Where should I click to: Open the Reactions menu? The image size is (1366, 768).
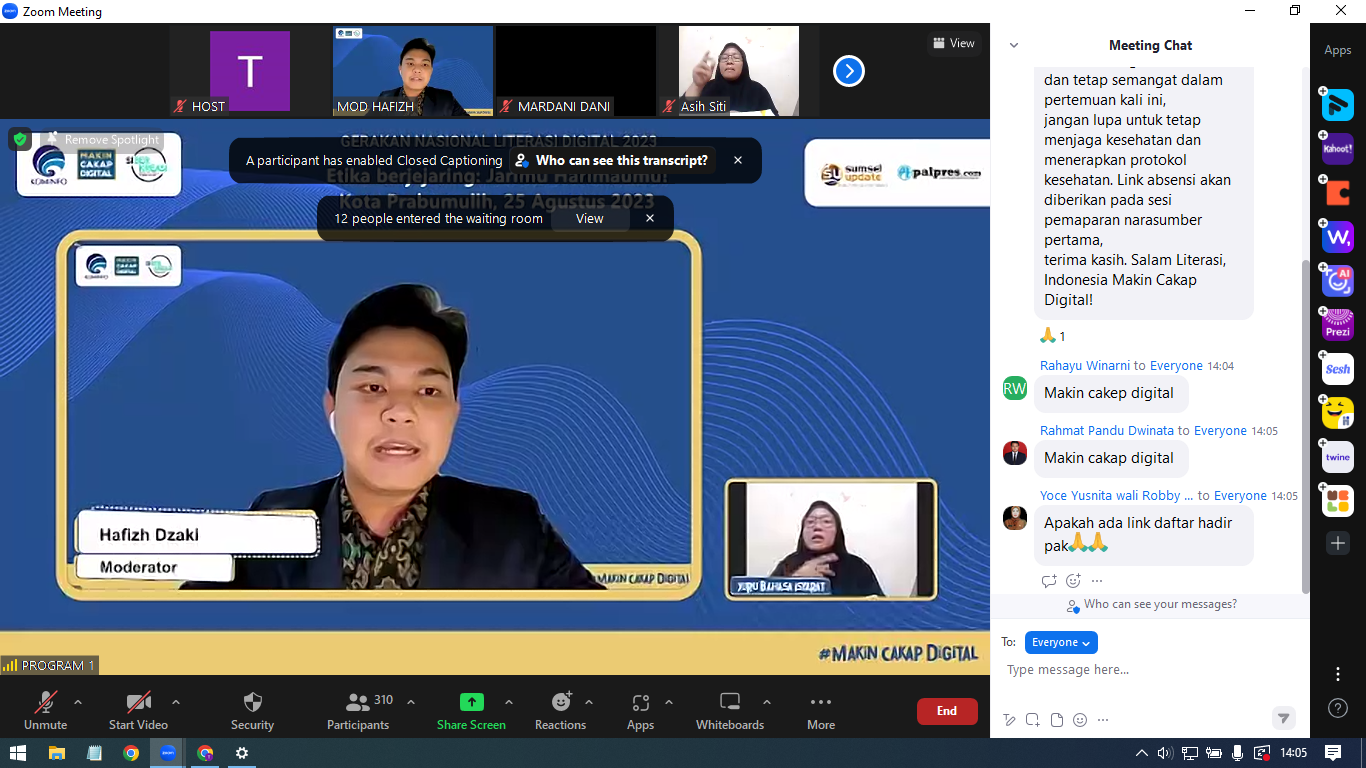tap(560, 710)
